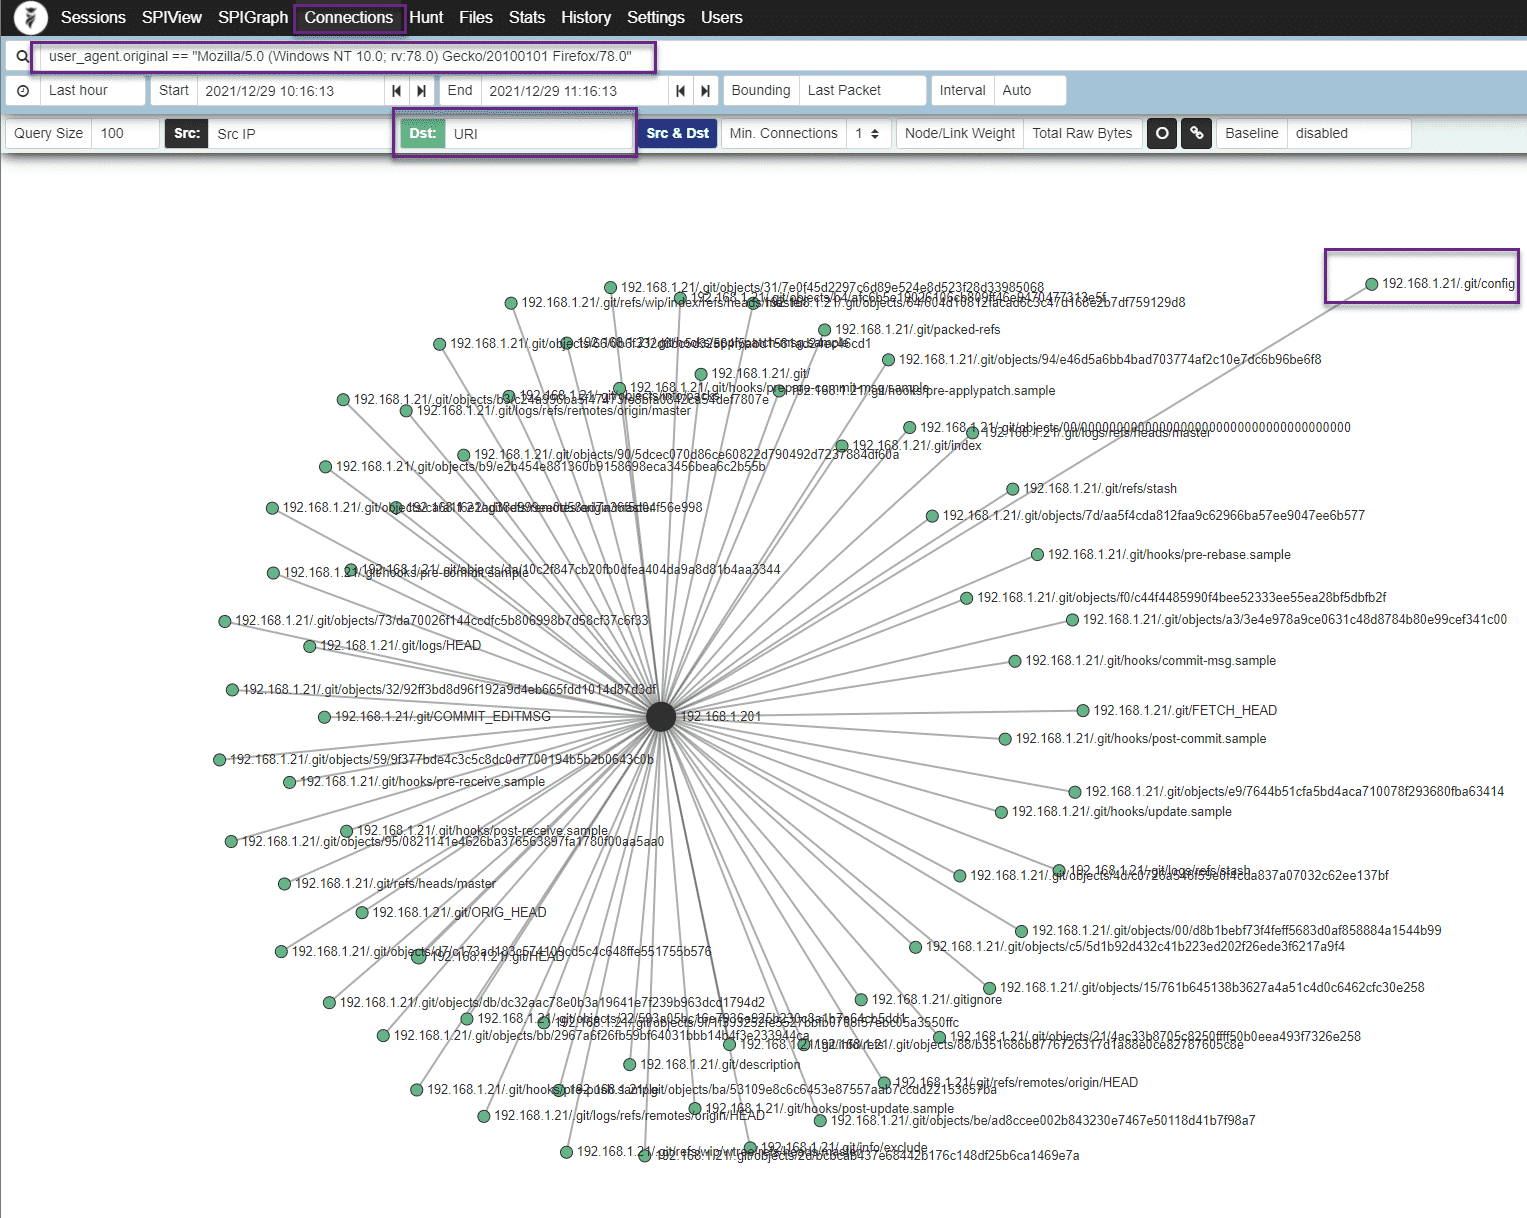
Task: Edit the user_agent.original search query
Action: pyautogui.click(x=340, y=56)
